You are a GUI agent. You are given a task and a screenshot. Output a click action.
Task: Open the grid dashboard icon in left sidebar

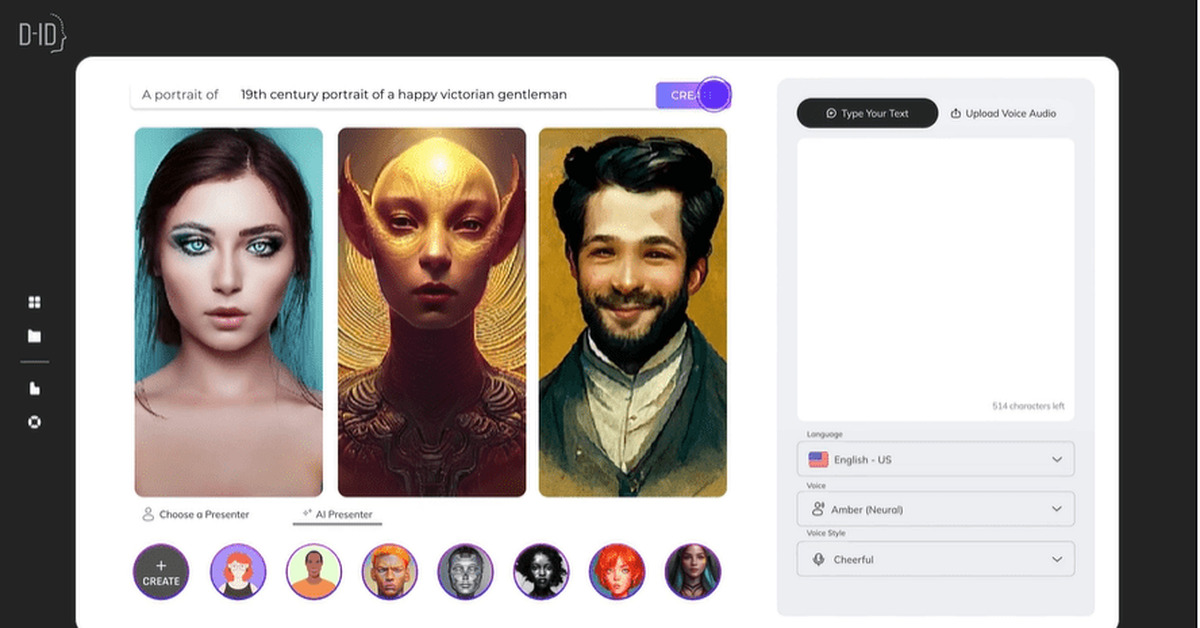[x=35, y=302]
